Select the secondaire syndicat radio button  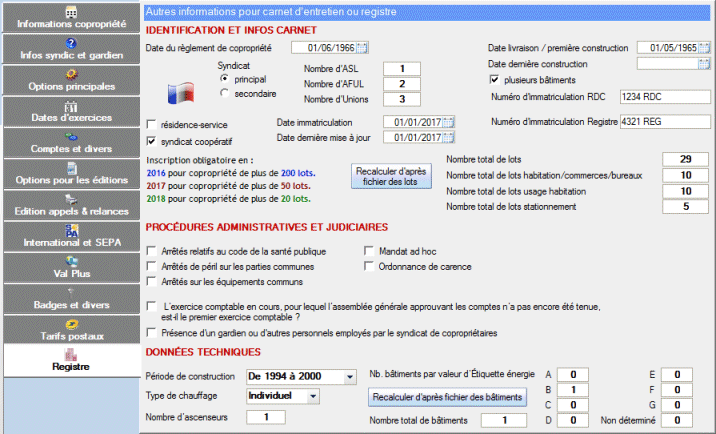[x=224, y=93]
